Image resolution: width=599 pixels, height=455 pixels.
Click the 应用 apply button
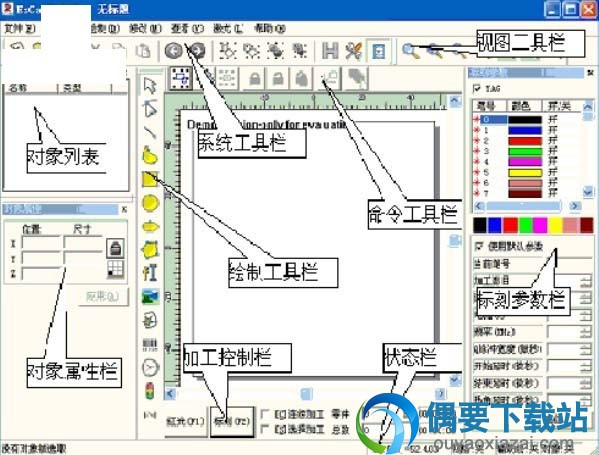103,296
